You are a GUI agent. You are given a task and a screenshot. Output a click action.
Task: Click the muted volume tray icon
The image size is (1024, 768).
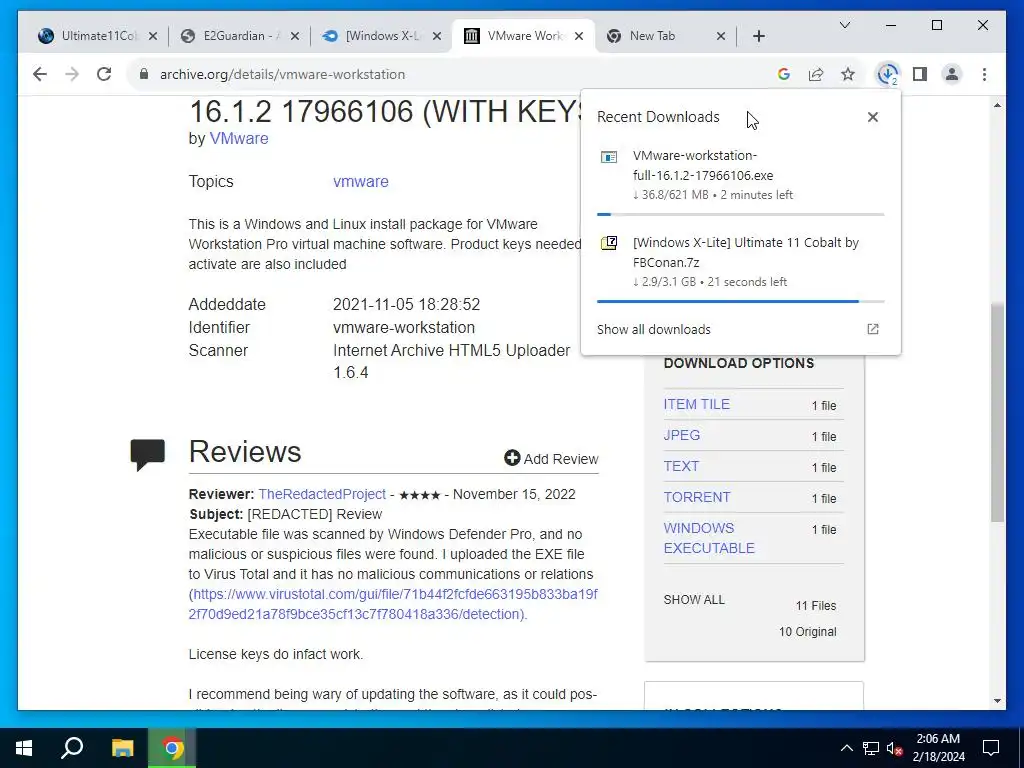point(895,748)
